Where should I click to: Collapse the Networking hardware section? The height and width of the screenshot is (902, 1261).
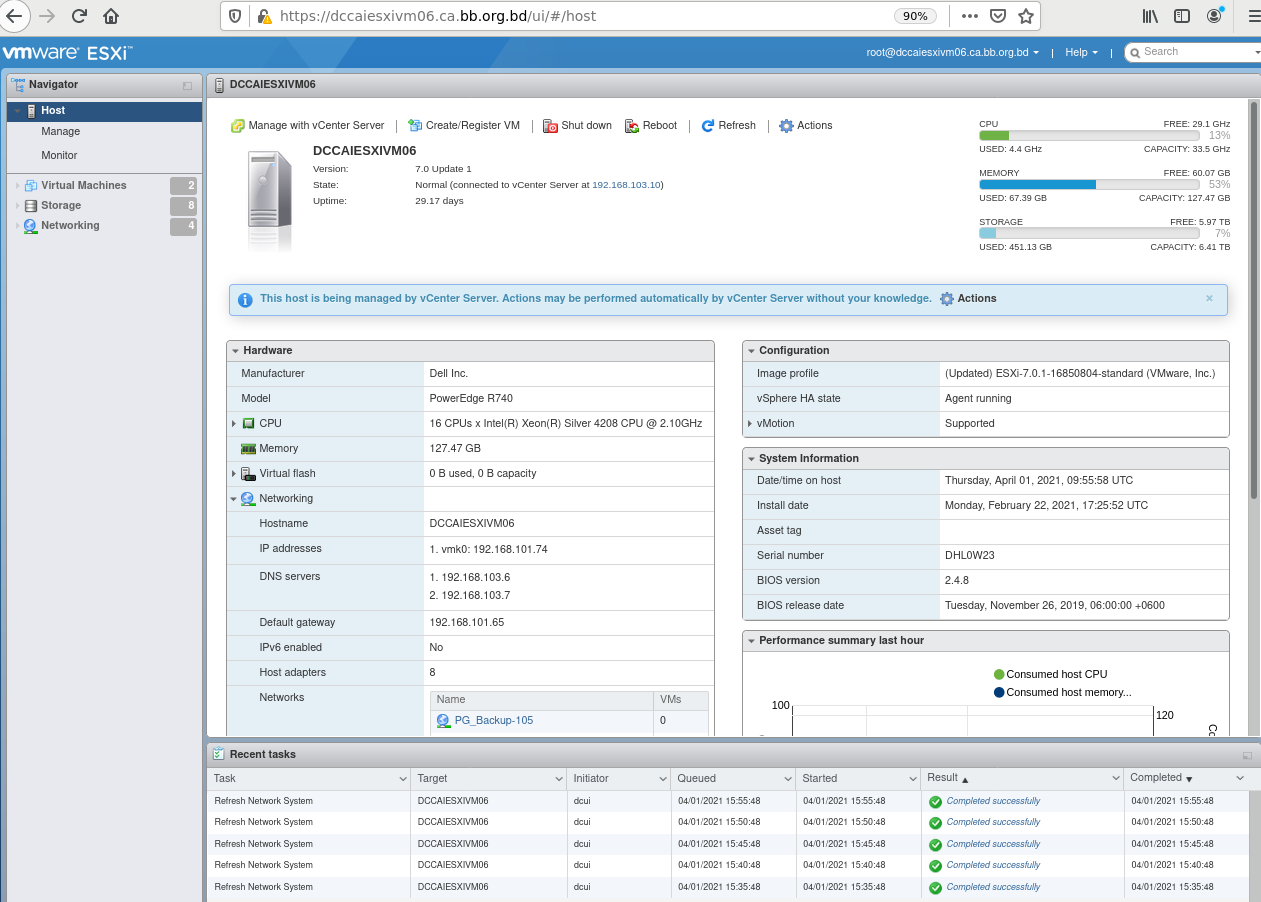click(x=234, y=499)
